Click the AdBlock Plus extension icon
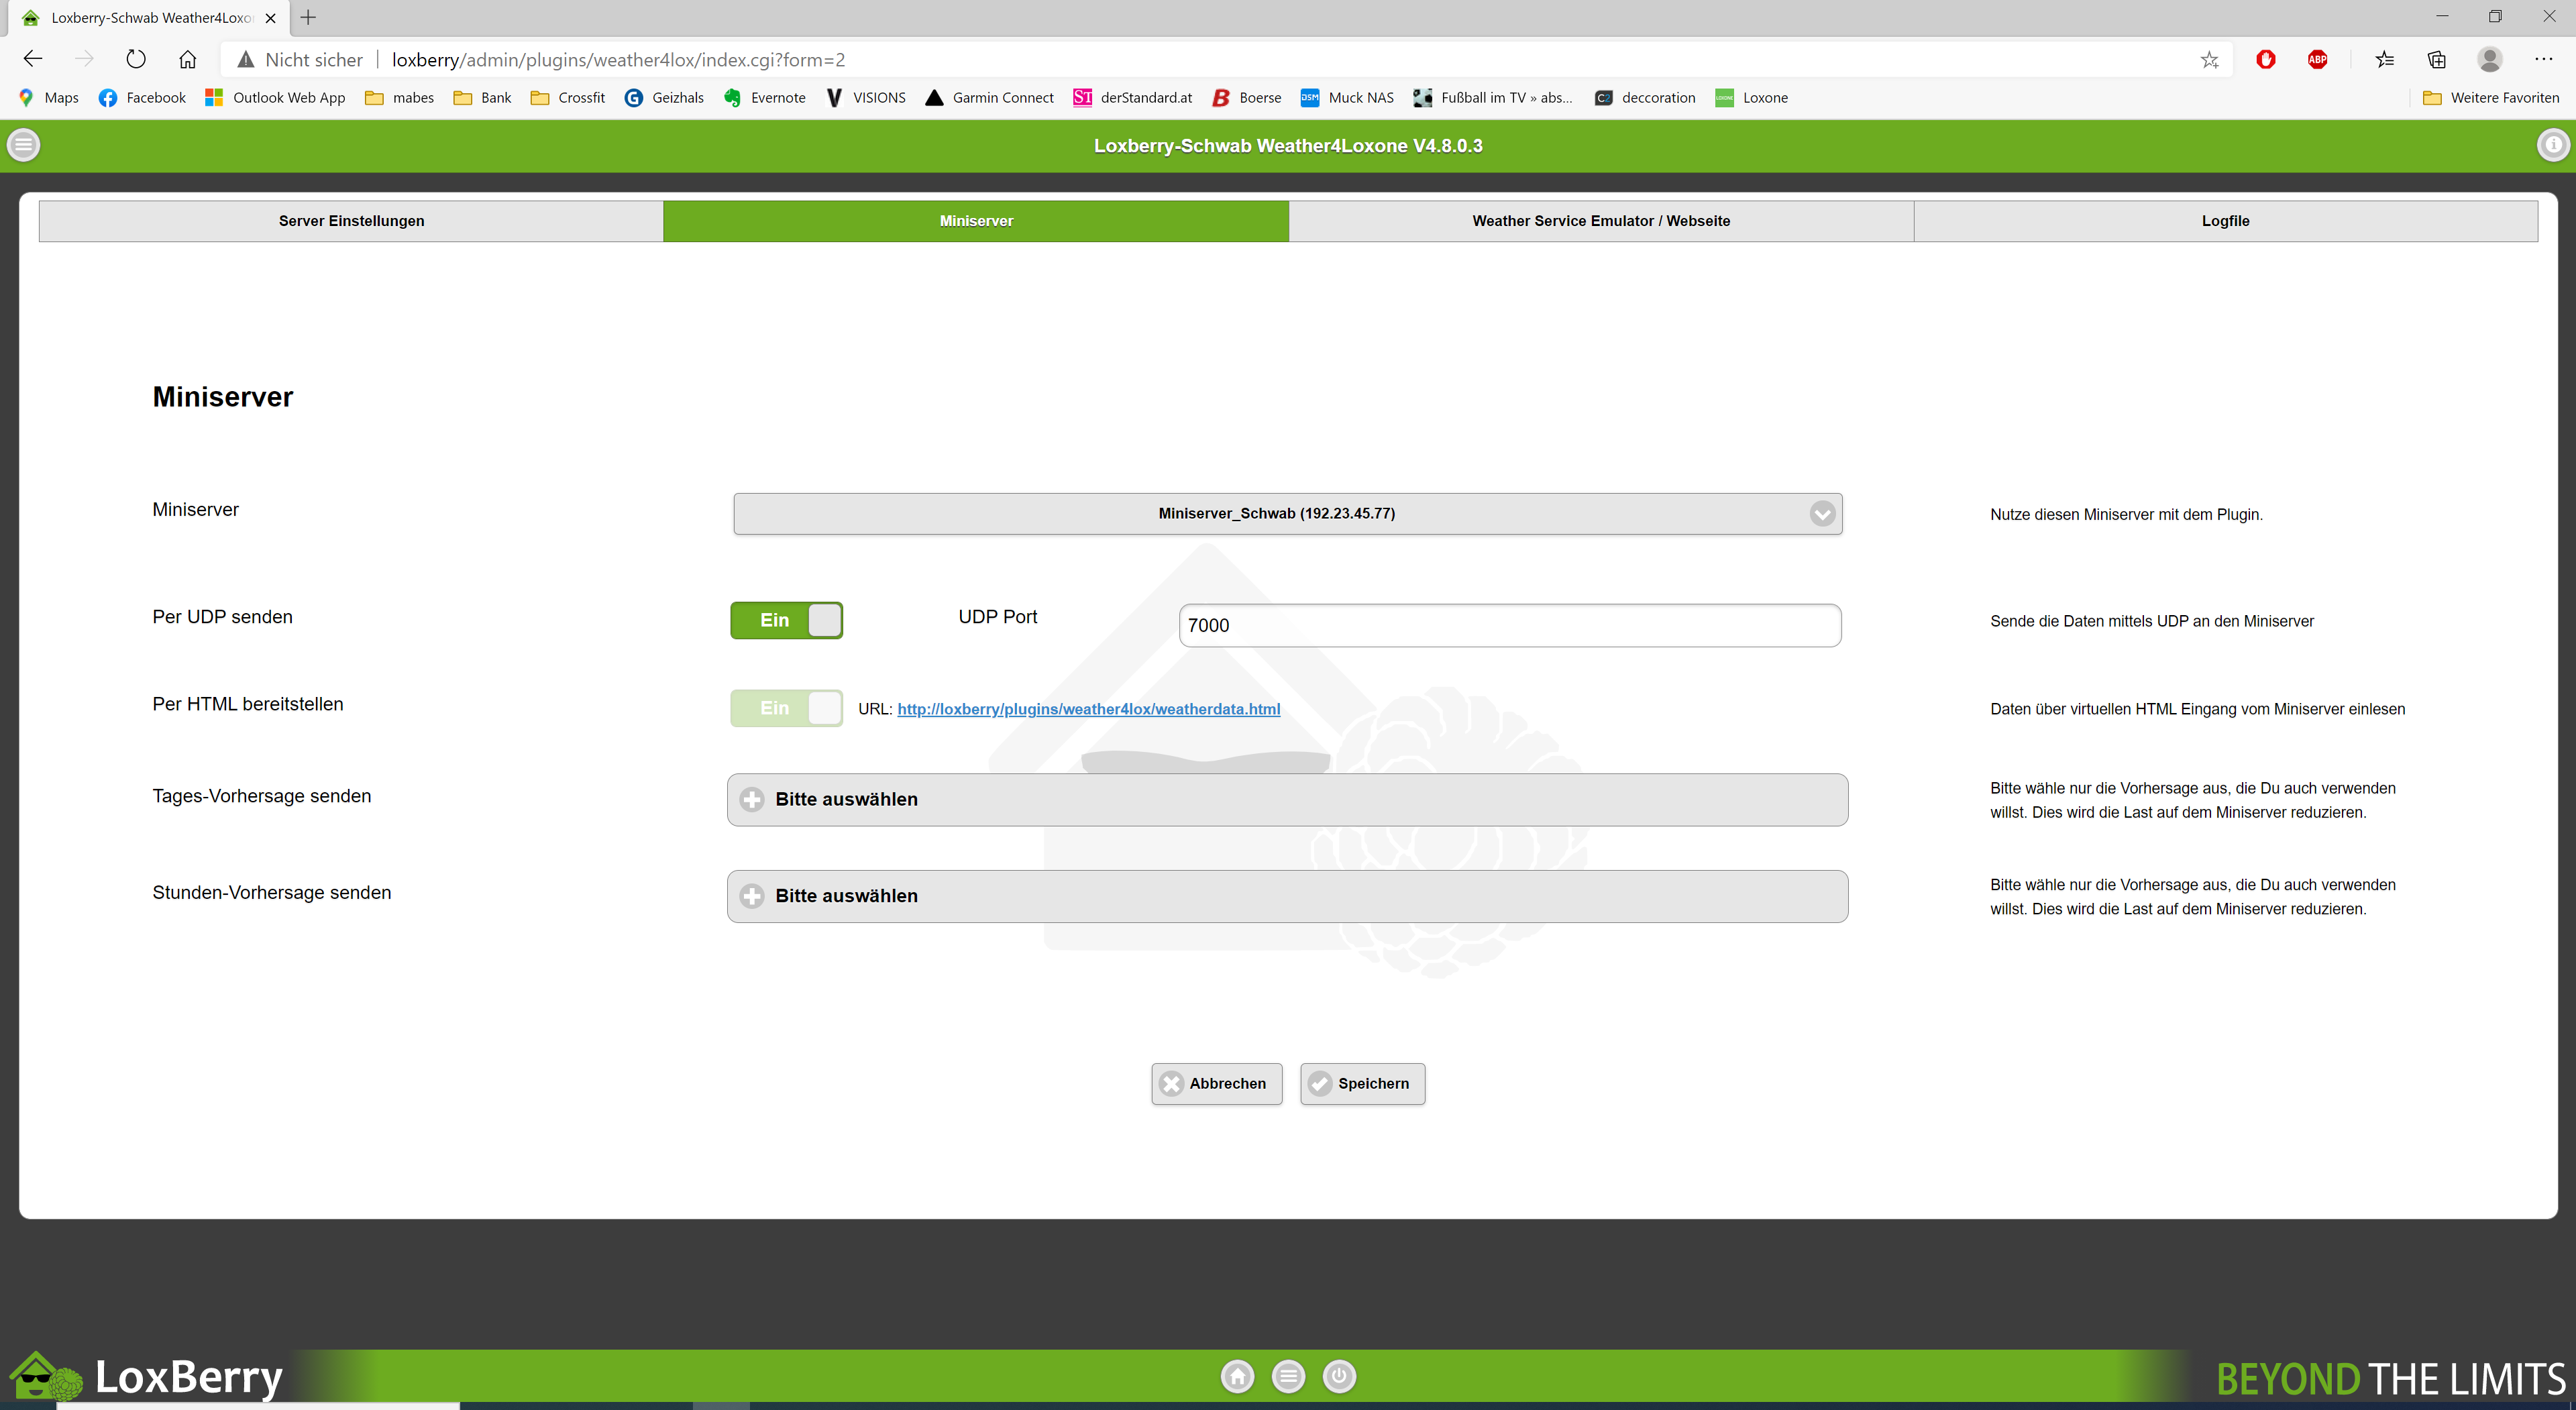 point(2317,59)
